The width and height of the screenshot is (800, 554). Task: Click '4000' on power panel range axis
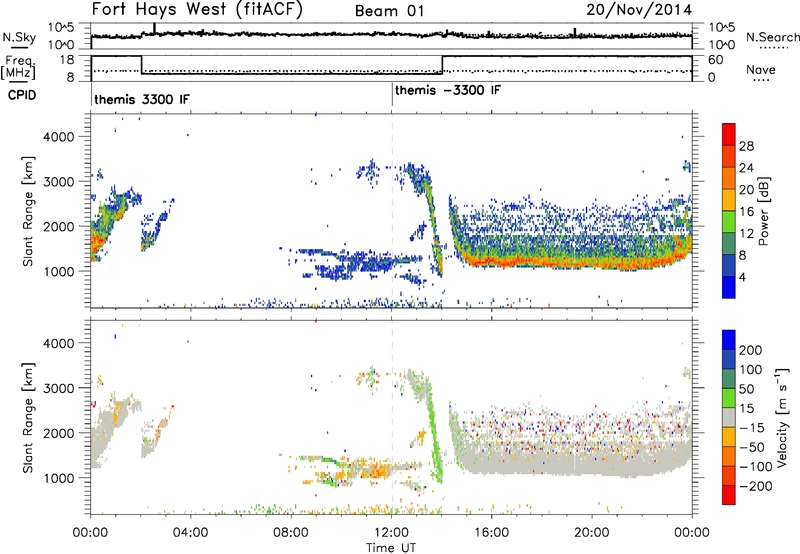tap(58, 137)
